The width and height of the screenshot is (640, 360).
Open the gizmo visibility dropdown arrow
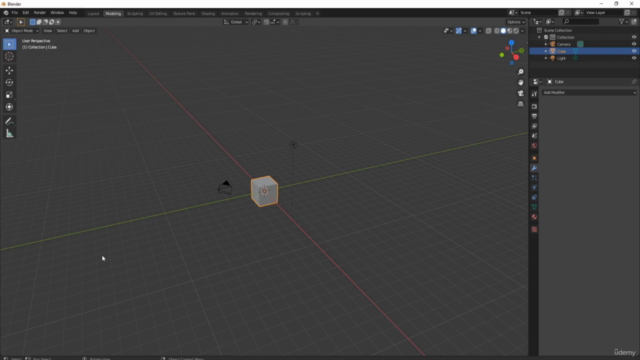click(465, 31)
